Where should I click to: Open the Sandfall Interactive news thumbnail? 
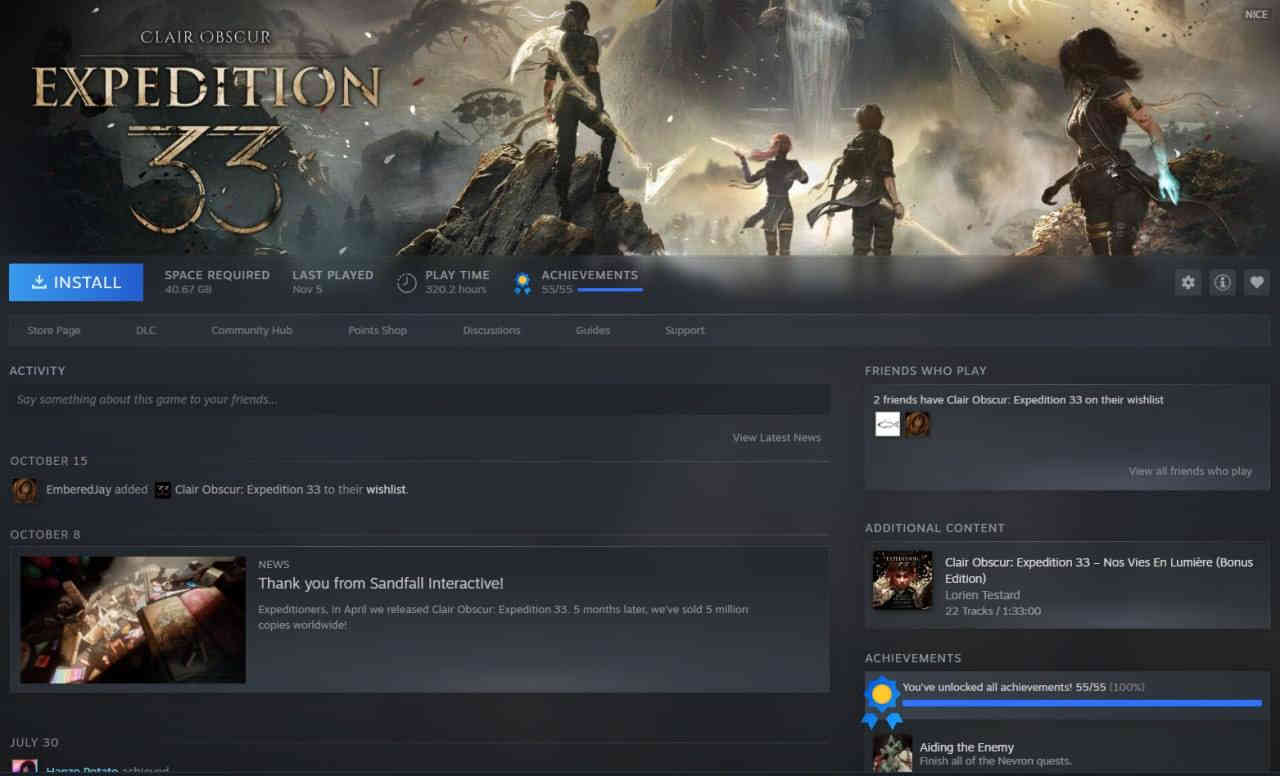pos(133,620)
